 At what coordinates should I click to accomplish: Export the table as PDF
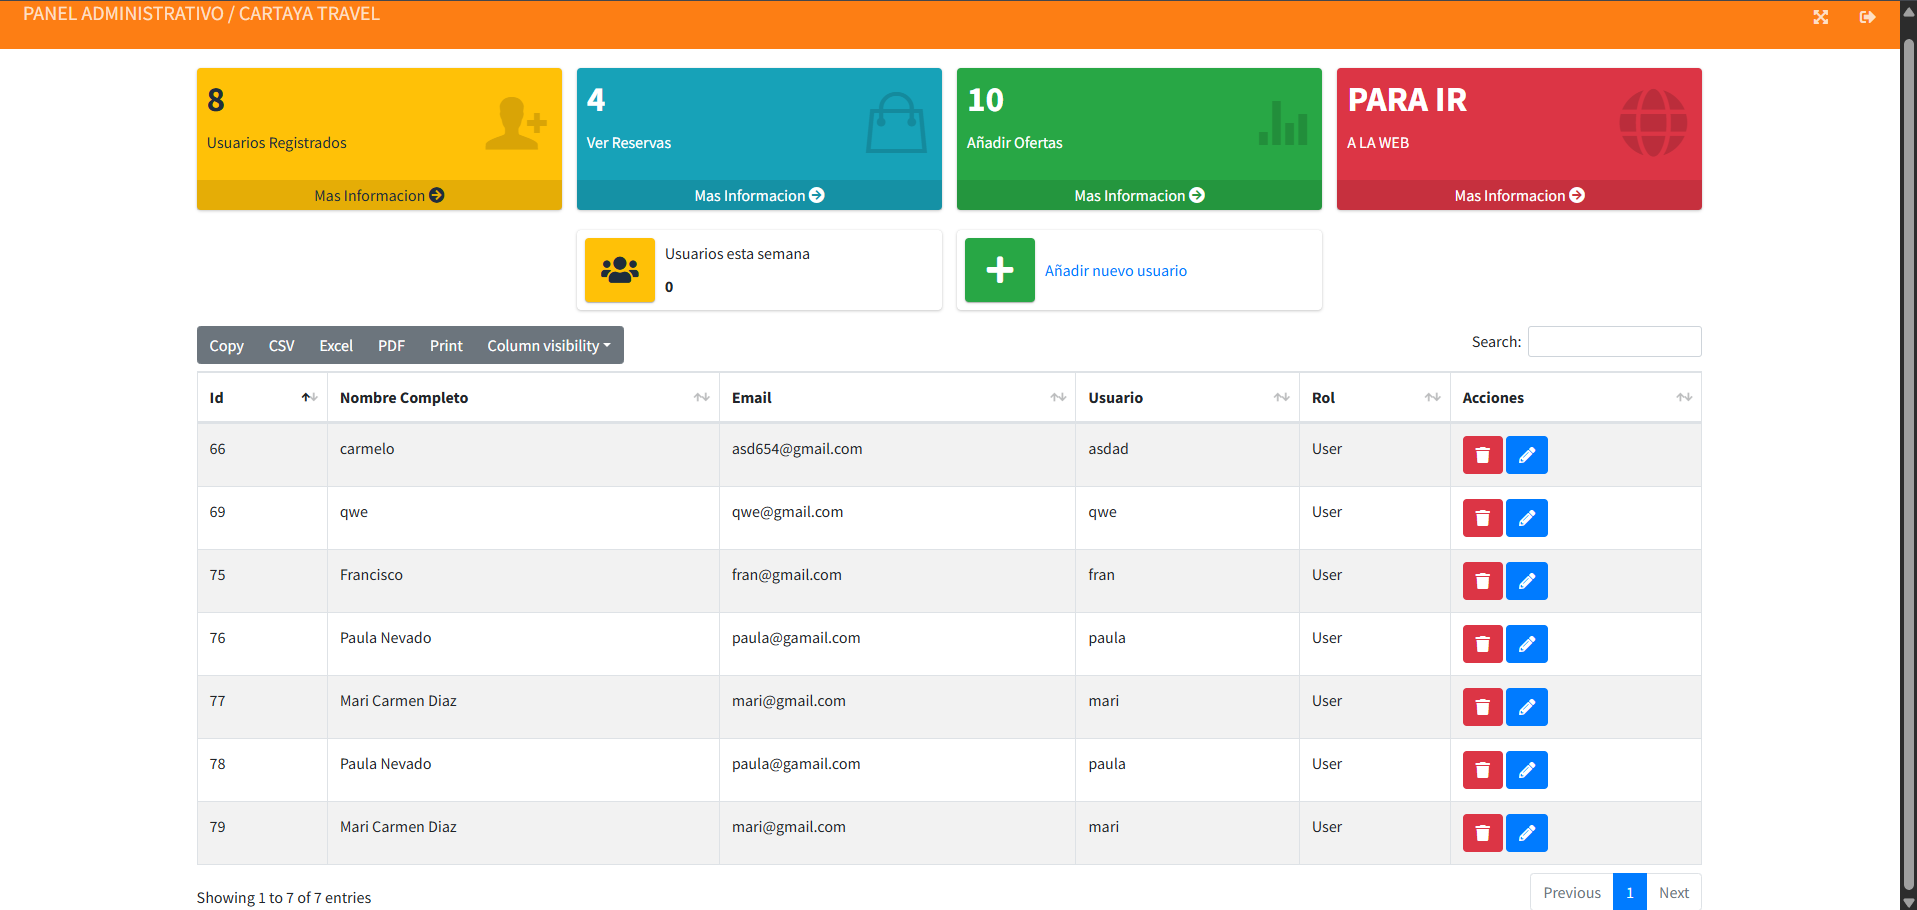(x=391, y=346)
